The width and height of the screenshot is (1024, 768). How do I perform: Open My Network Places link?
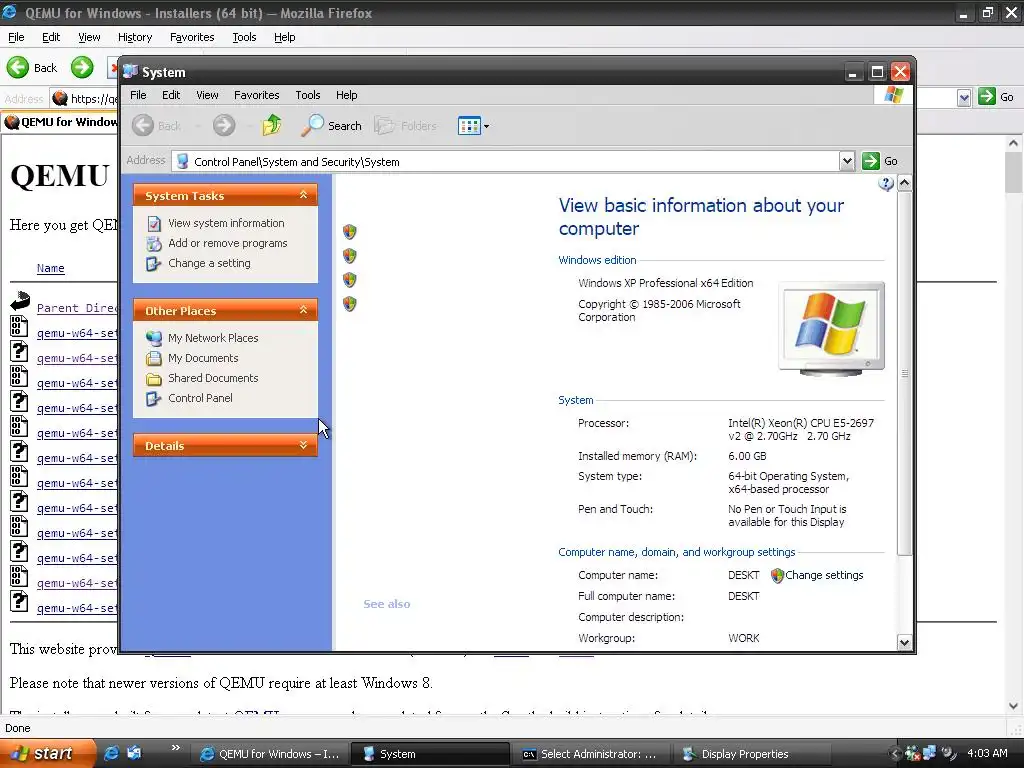tap(213, 338)
